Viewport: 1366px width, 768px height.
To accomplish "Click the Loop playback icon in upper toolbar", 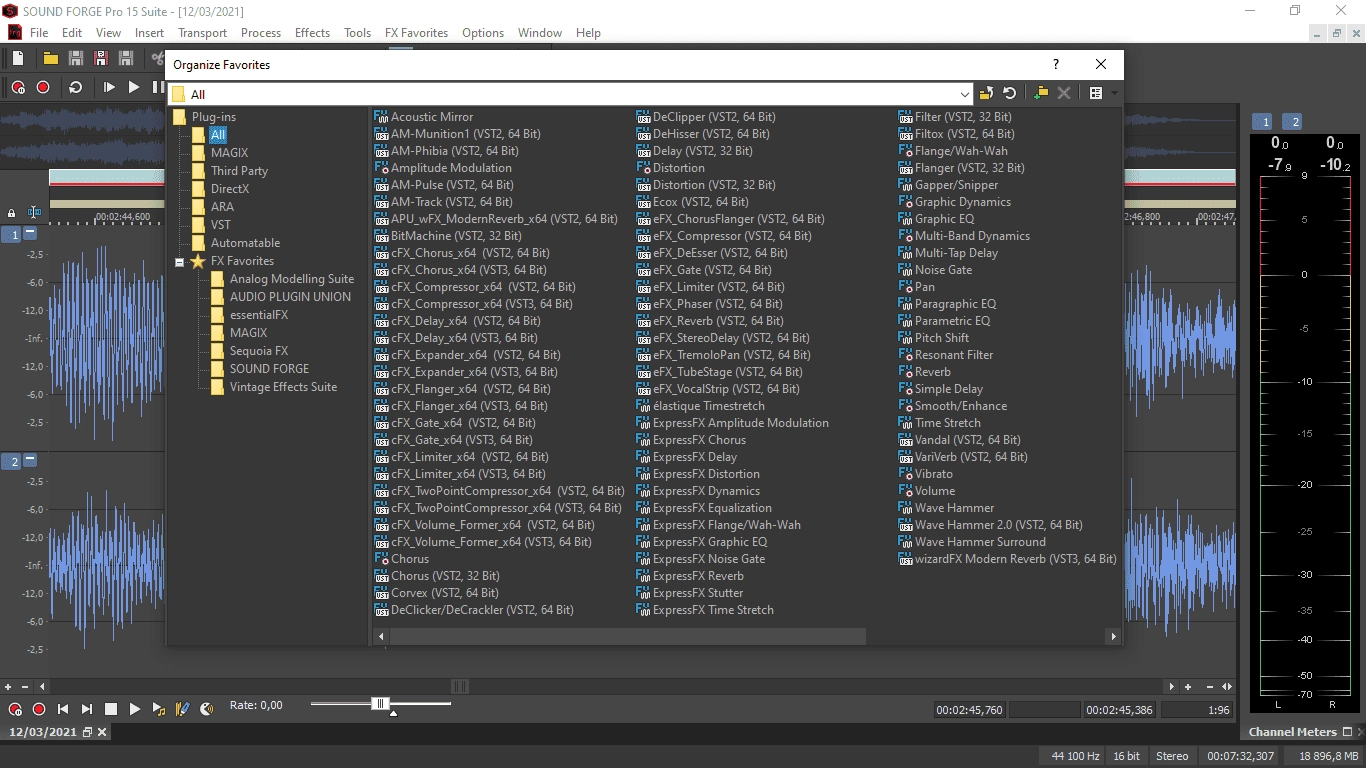I will click(75, 87).
